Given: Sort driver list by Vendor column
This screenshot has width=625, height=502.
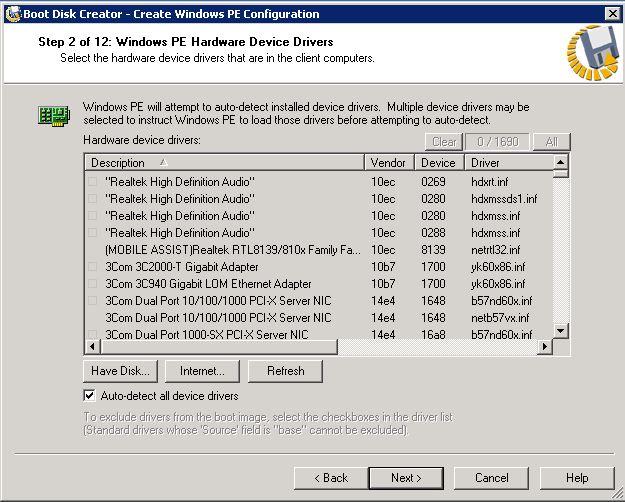Looking at the screenshot, I should (x=389, y=163).
